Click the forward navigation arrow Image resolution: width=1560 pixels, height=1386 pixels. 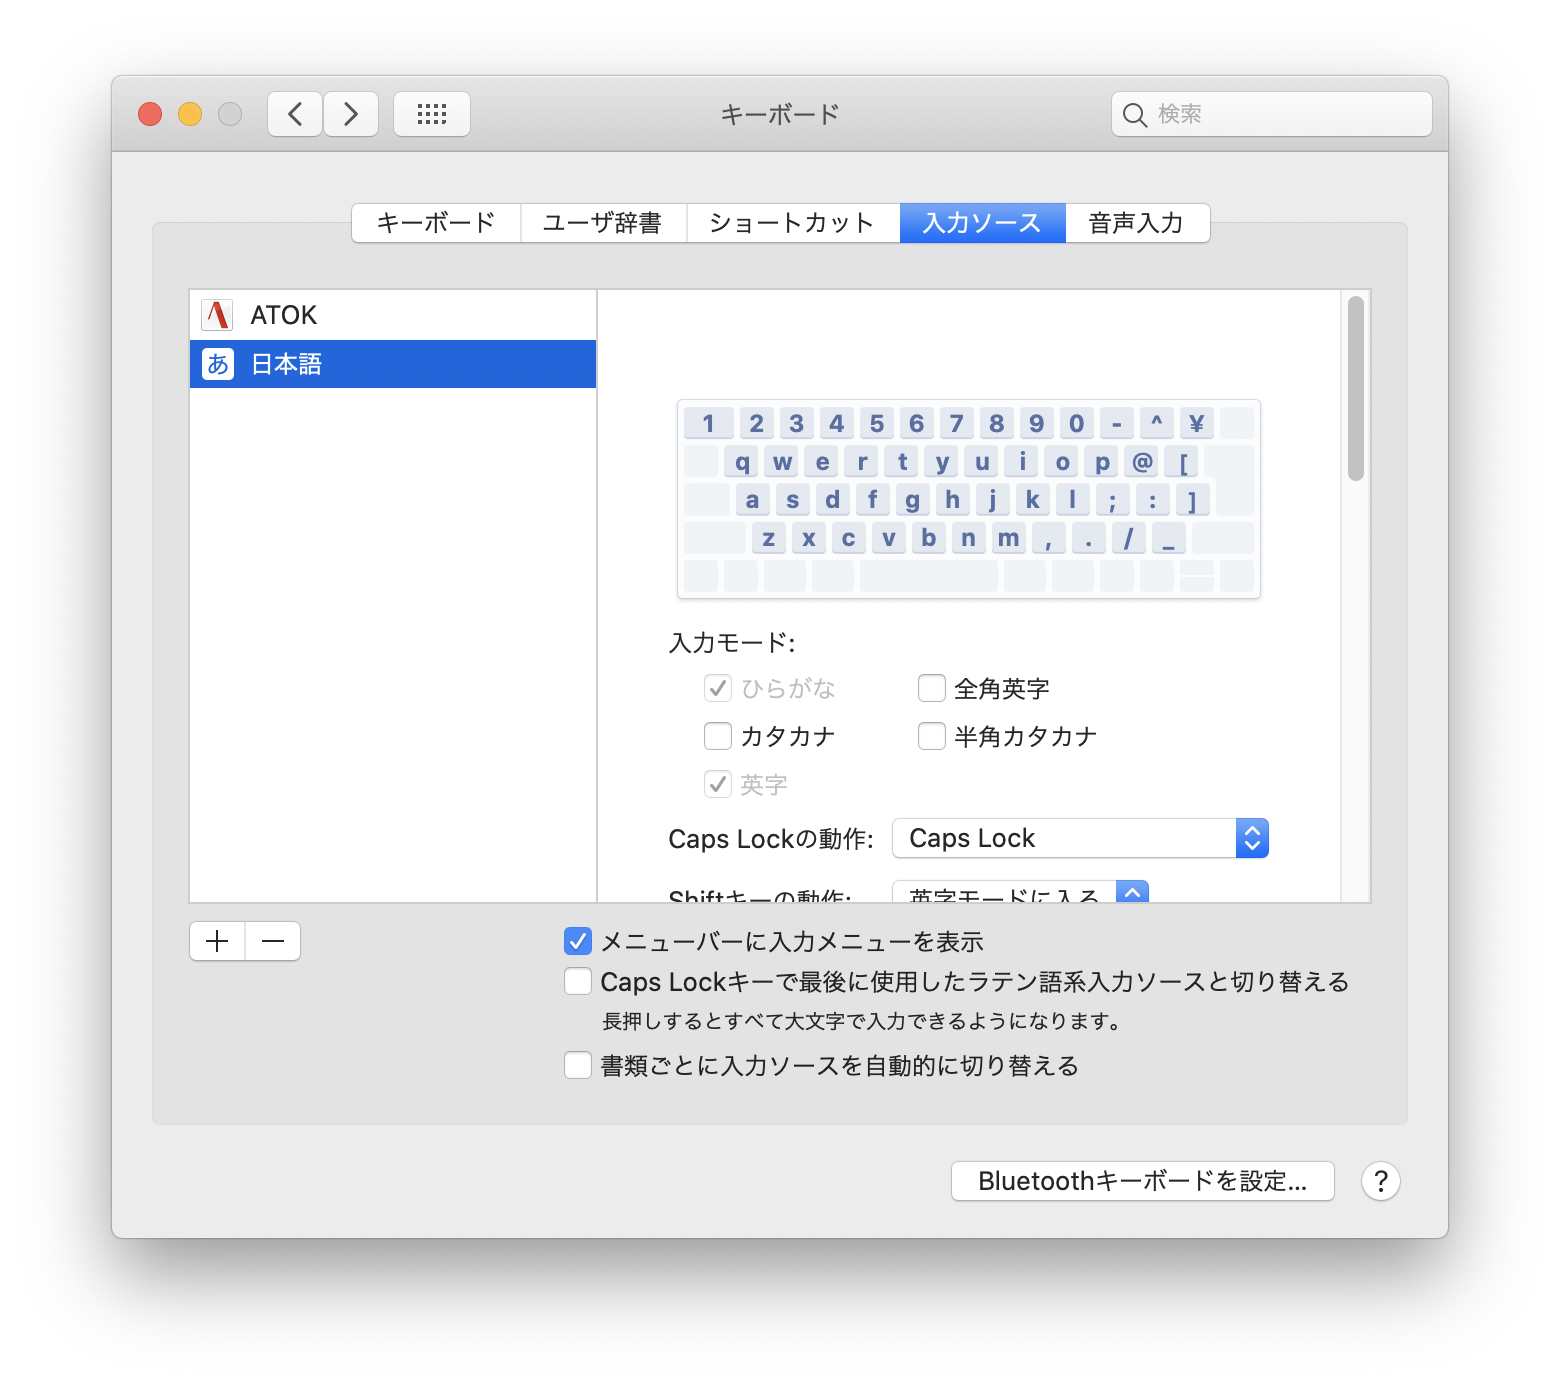pos(351,113)
